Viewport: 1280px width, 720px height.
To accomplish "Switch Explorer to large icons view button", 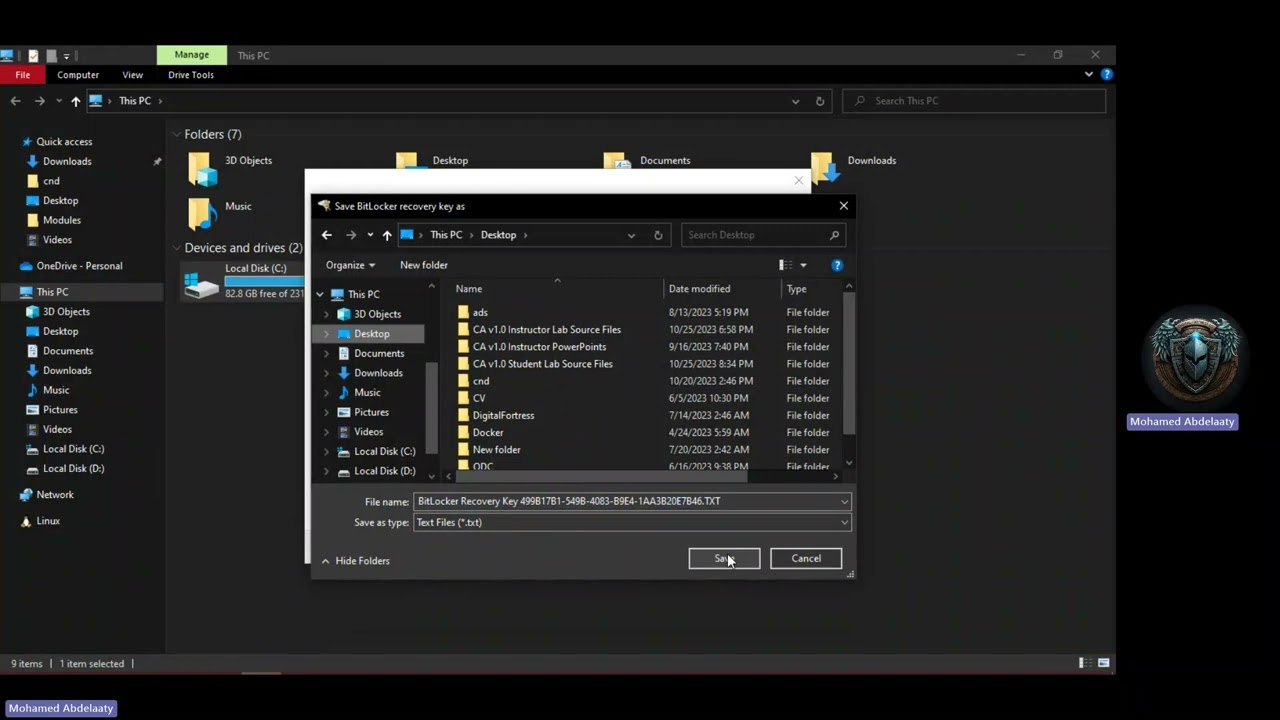I will click(x=1103, y=663).
